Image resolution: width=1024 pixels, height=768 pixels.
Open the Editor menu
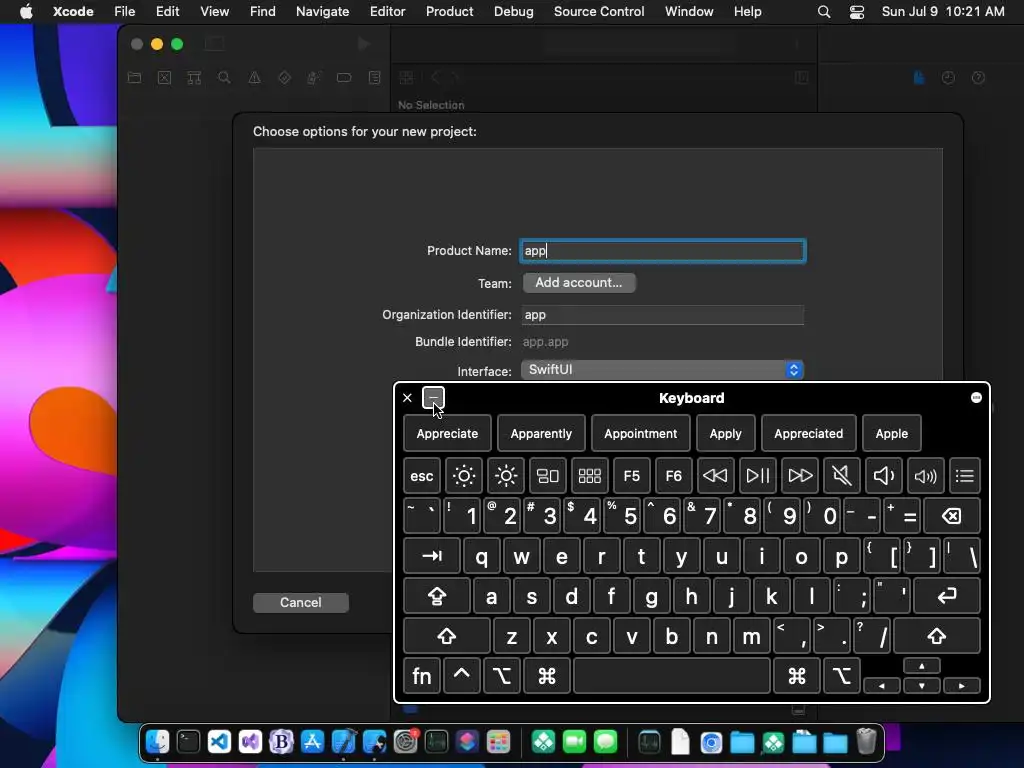coord(387,12)
